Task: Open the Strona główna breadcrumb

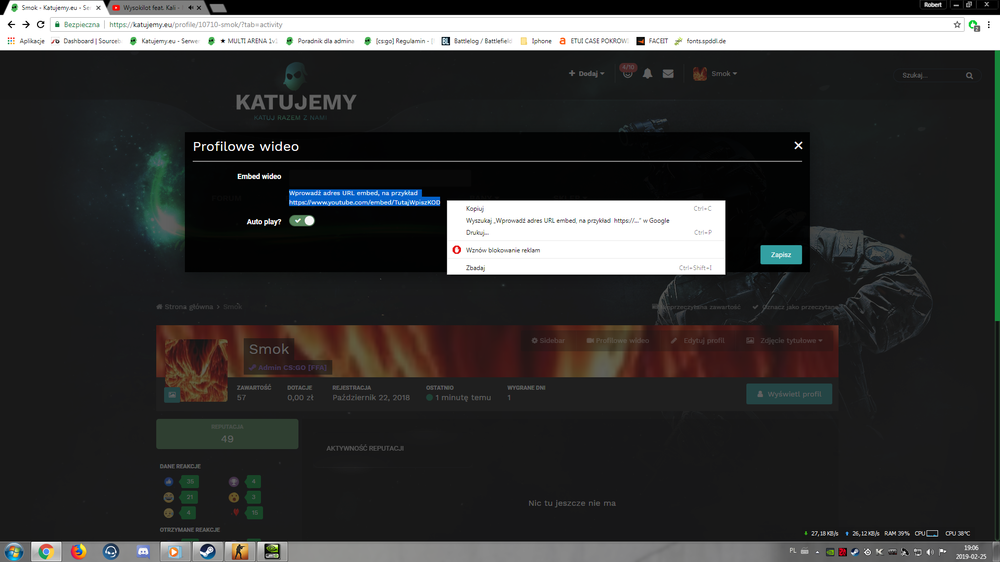Action: [185, 307]
